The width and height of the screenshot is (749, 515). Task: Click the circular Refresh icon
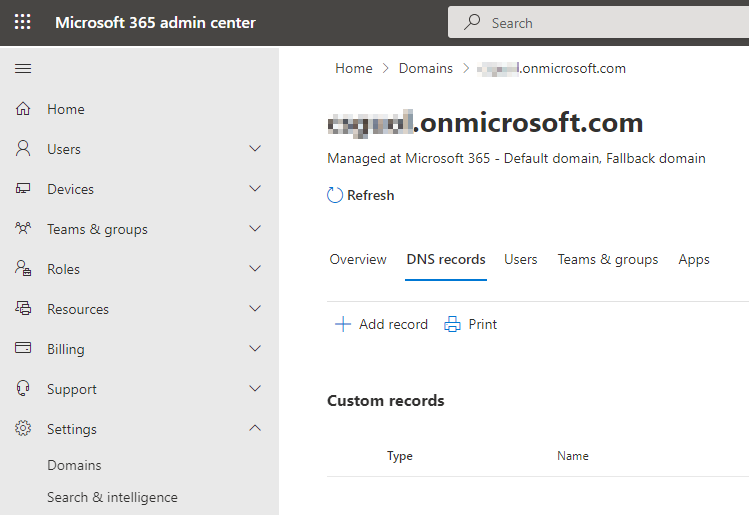tap(335, 195)
